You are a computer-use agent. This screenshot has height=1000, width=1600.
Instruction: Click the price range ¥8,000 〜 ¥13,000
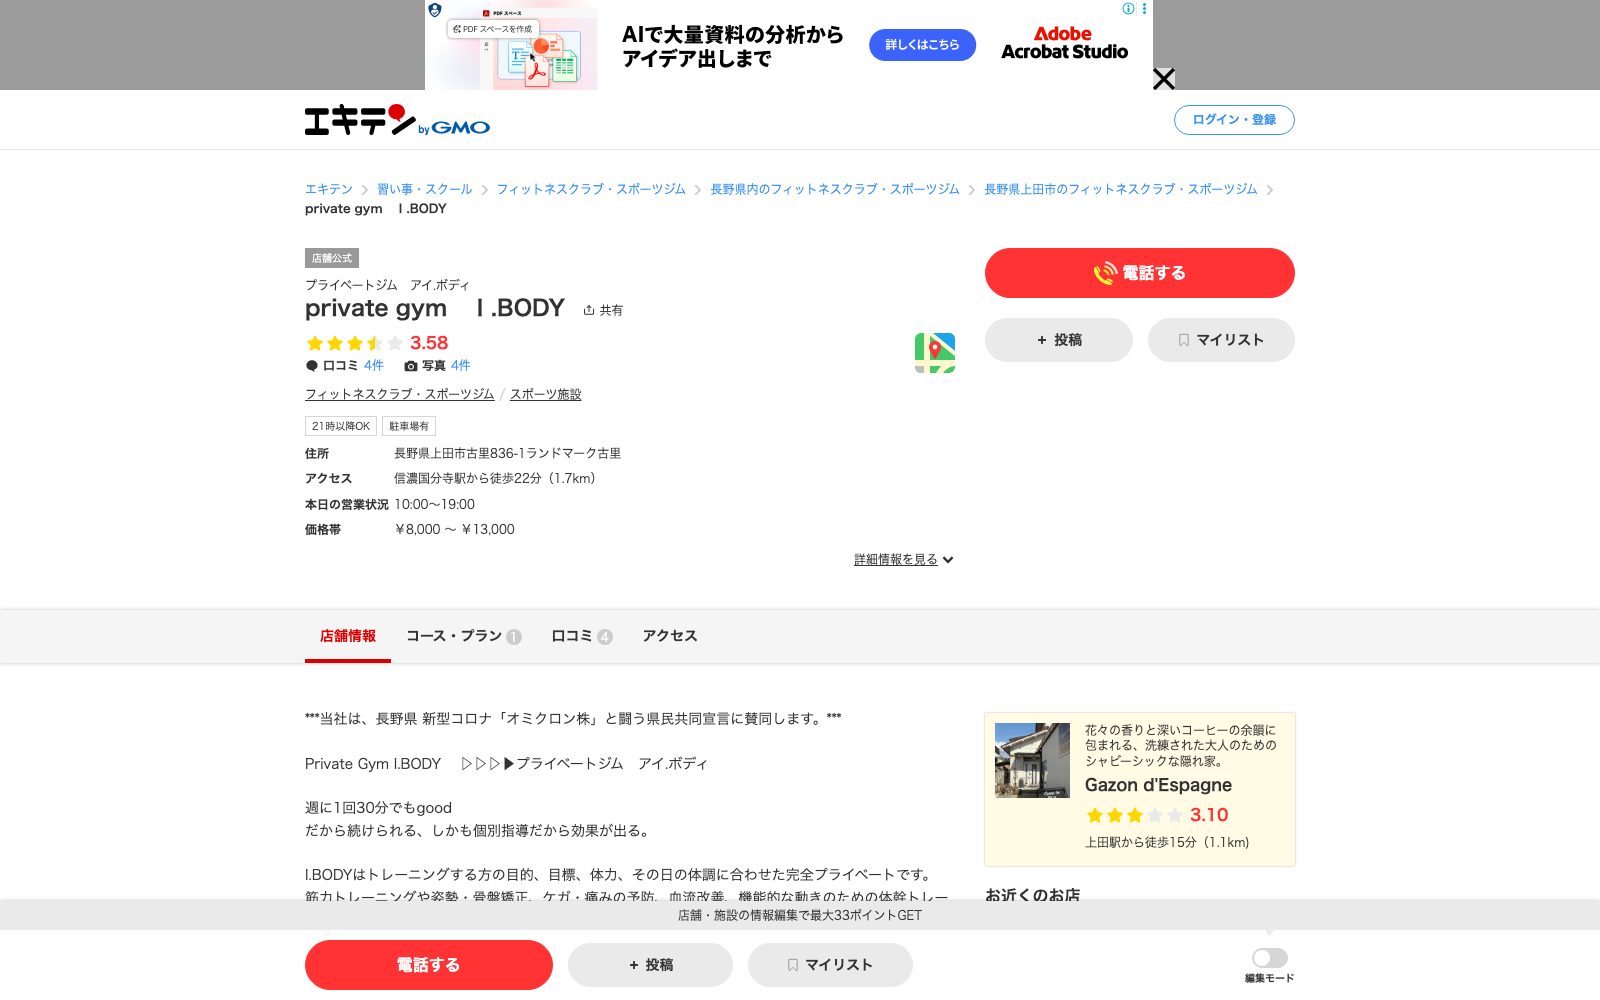pyautogui.click(x=455, y=530)
